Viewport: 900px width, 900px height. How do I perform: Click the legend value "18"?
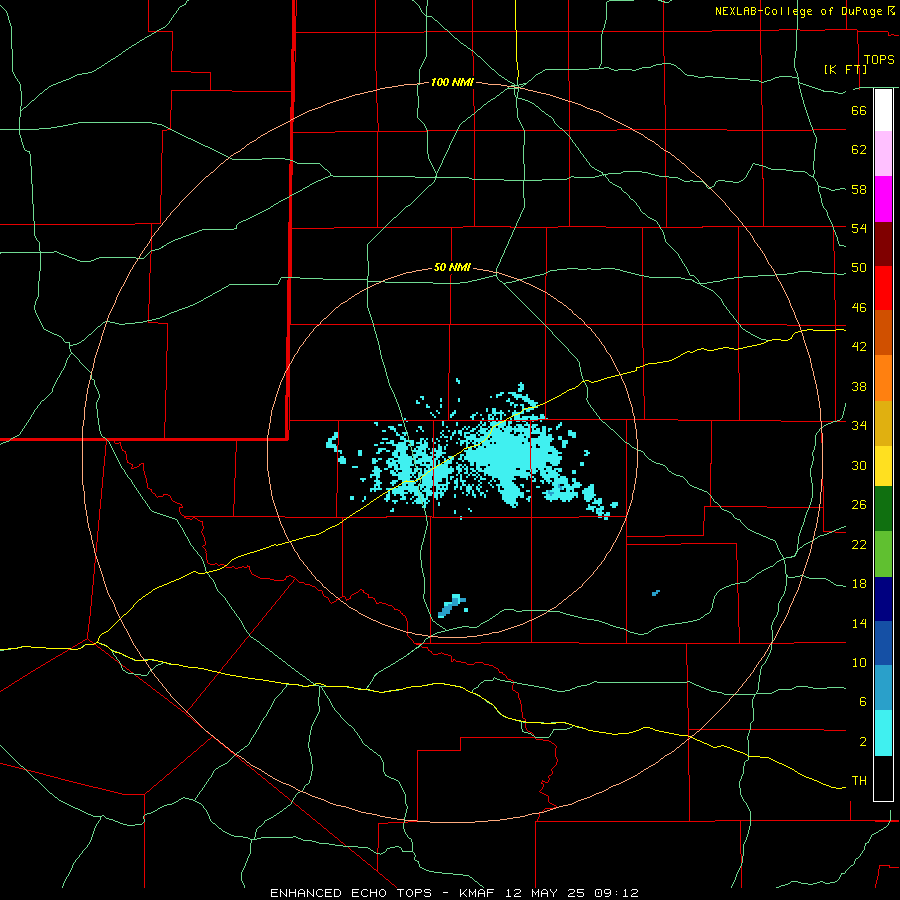point(859,584)
